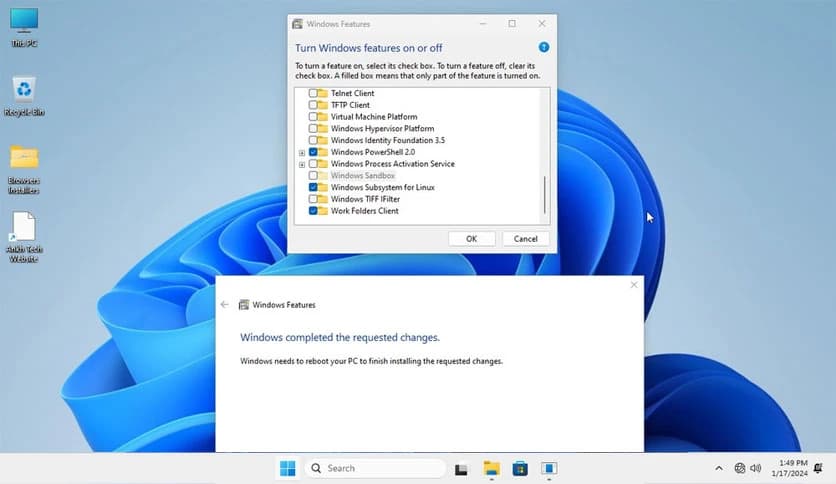Check Windows Process Activation Service box
The image size is (836, 484).
313,164
